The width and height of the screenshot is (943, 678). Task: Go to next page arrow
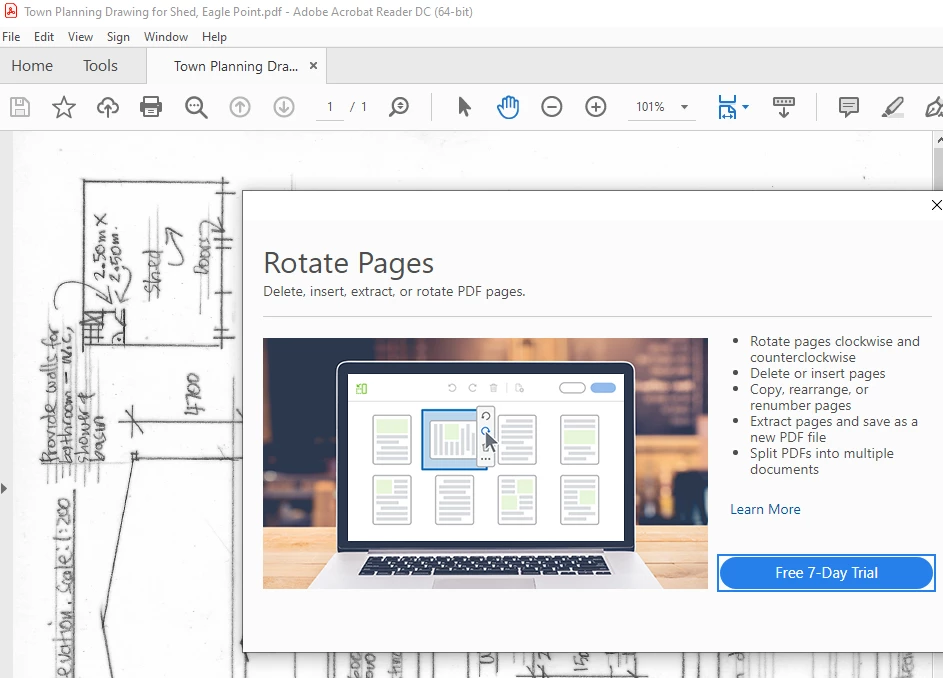point(284,107)
